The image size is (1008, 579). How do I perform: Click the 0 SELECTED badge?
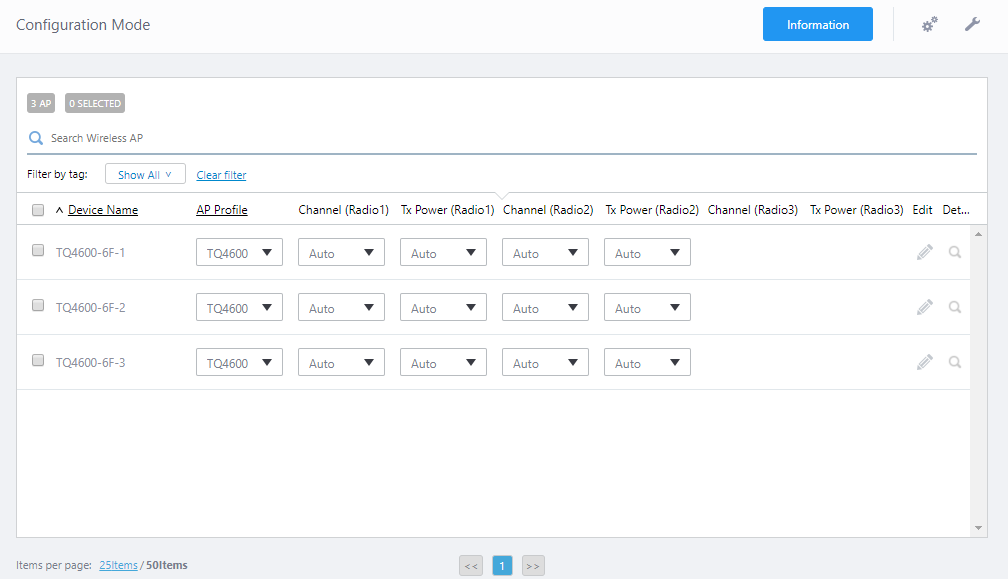tap(94, 103)
